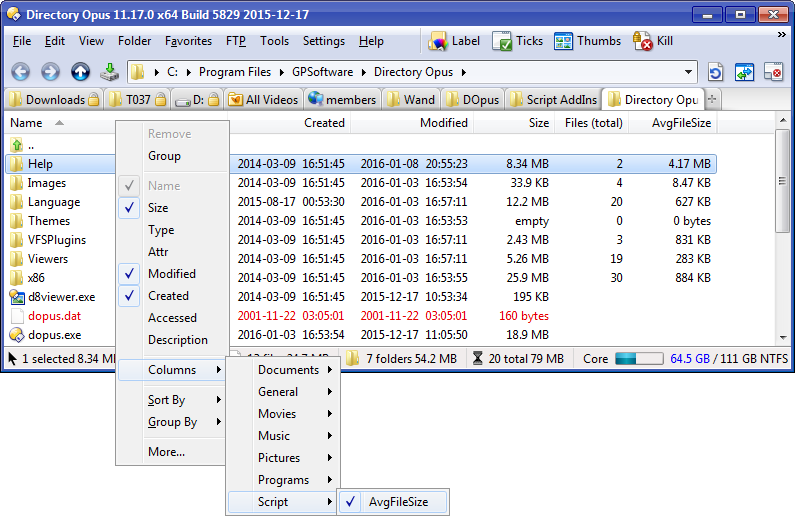Click the toolbar overflow chevron at top right

pyautogui.click(x=782, y=34)
